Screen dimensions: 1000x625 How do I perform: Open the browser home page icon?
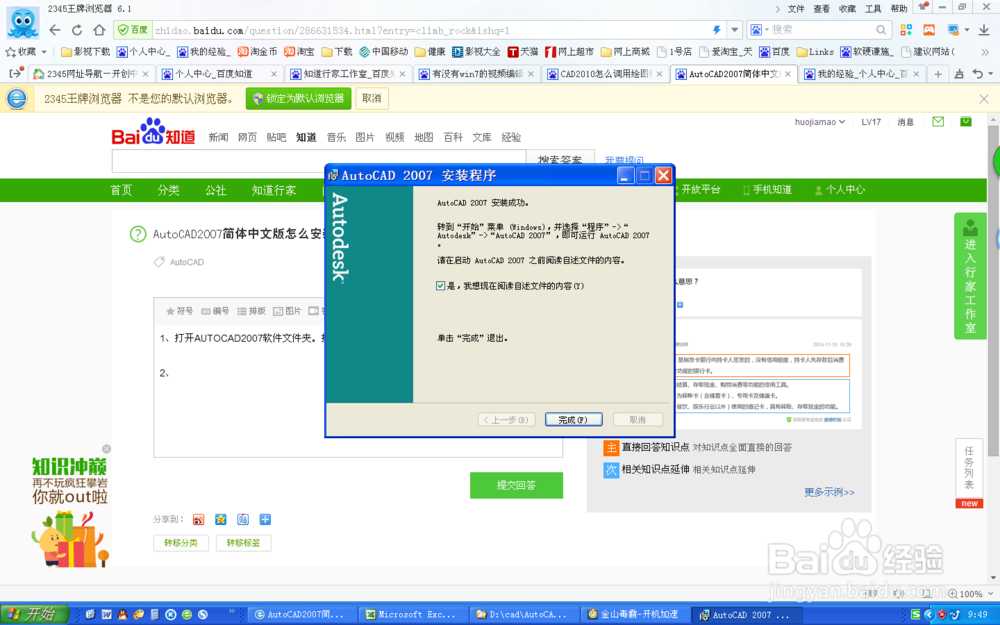tap(99, 30)
